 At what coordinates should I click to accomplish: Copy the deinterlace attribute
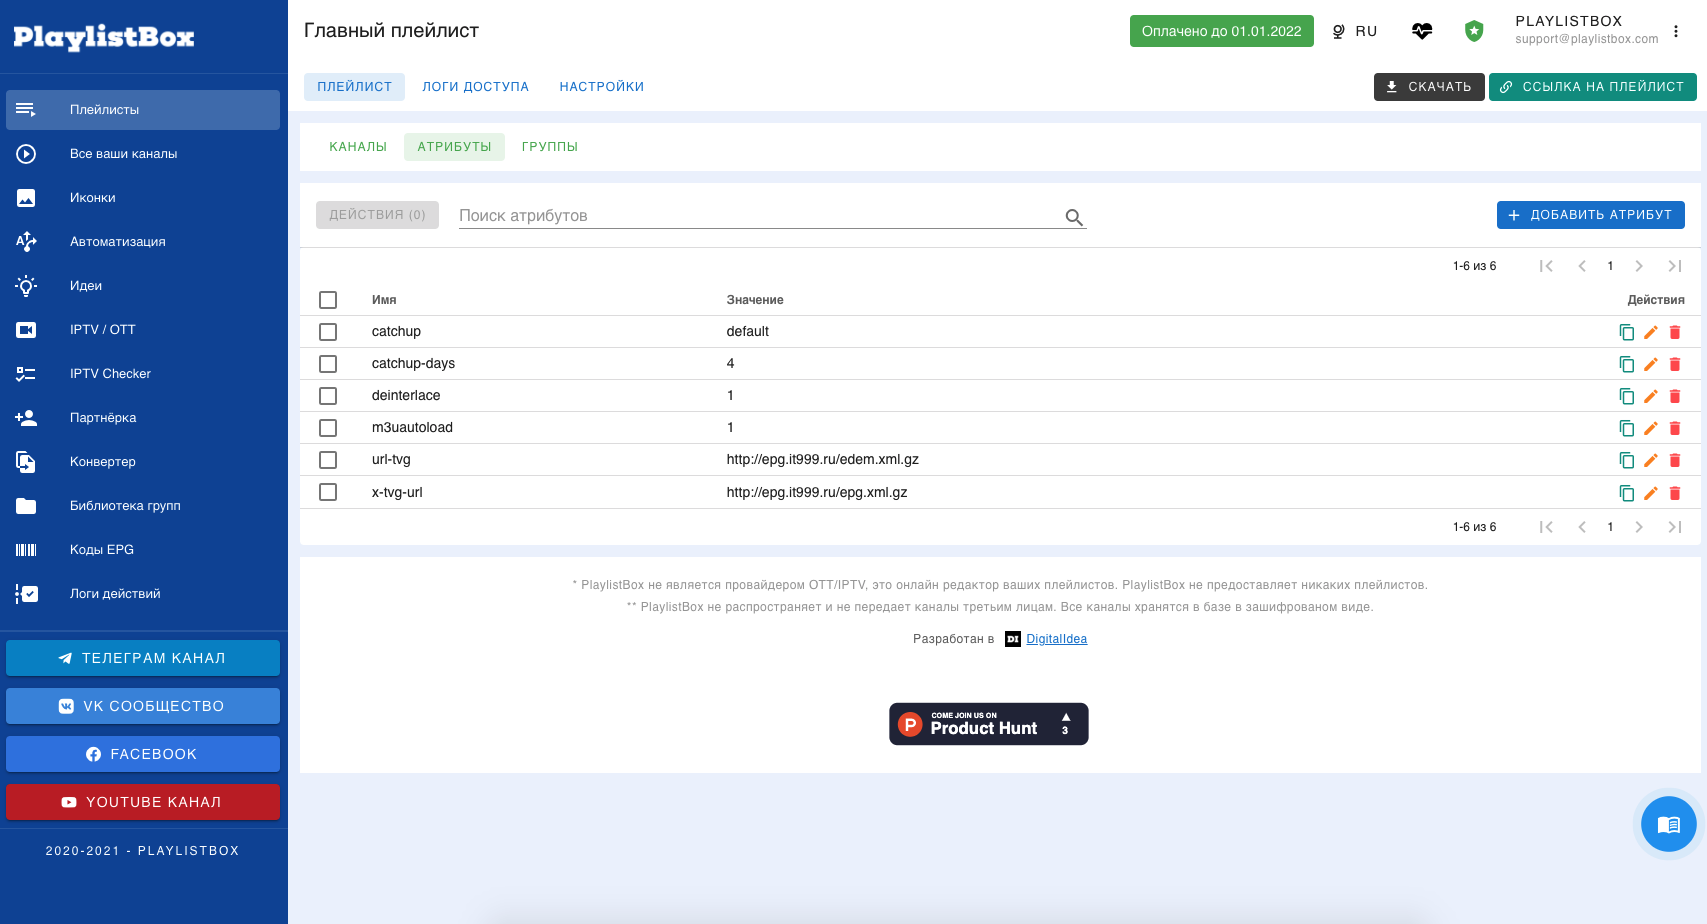[x=1627, y=396]
